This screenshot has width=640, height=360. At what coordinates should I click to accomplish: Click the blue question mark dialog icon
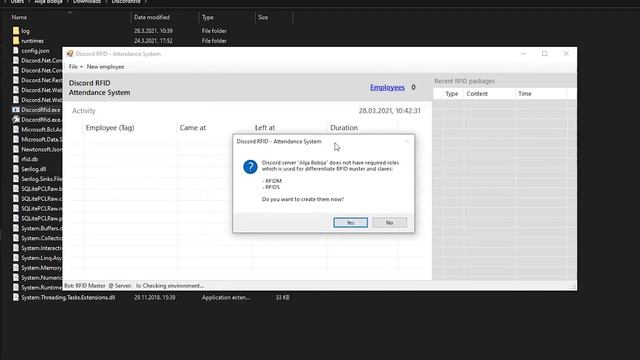coord(250,167)
